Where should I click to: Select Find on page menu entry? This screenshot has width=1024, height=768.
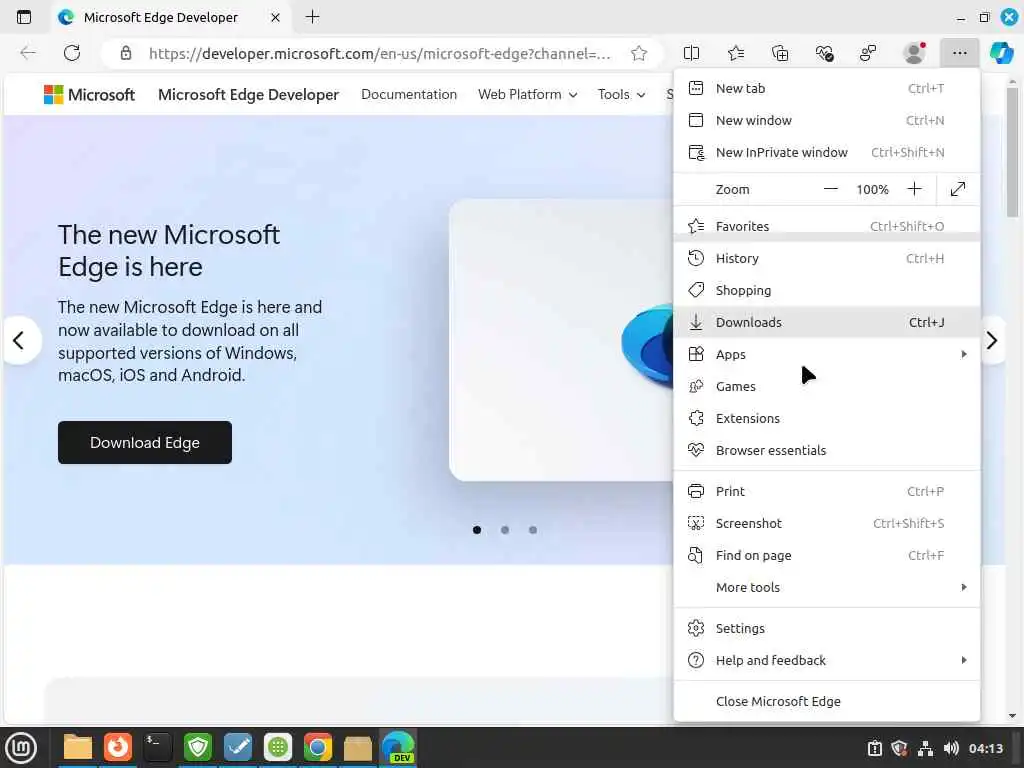pos(826,555)
